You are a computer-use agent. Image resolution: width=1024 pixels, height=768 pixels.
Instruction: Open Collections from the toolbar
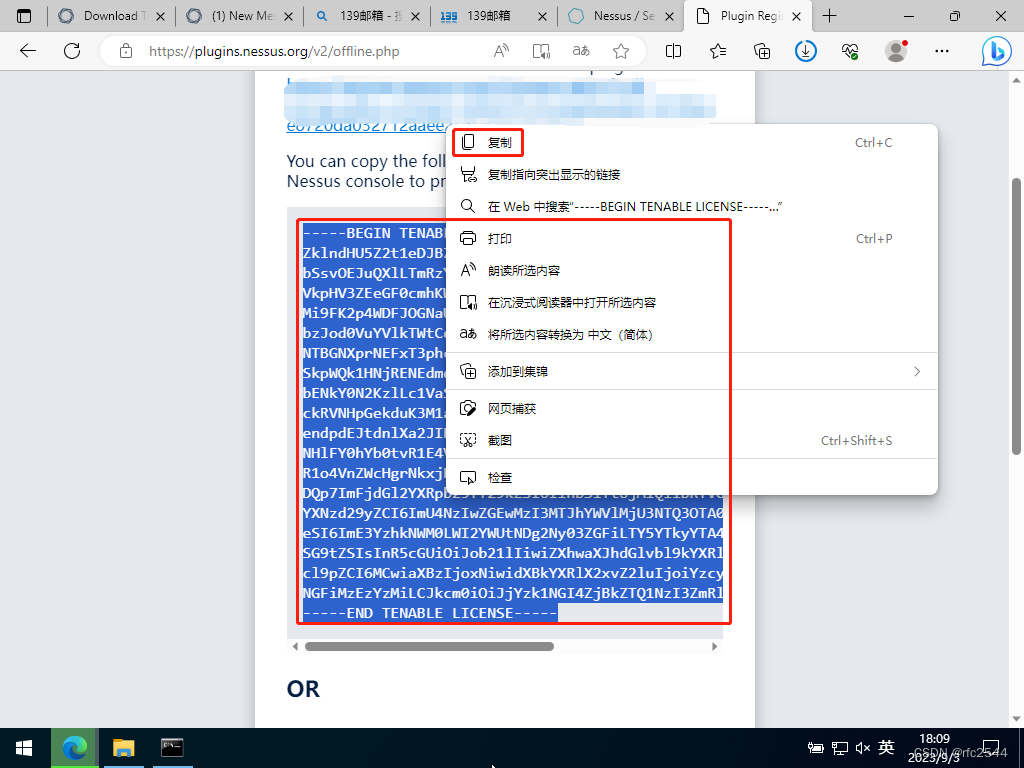762,51
